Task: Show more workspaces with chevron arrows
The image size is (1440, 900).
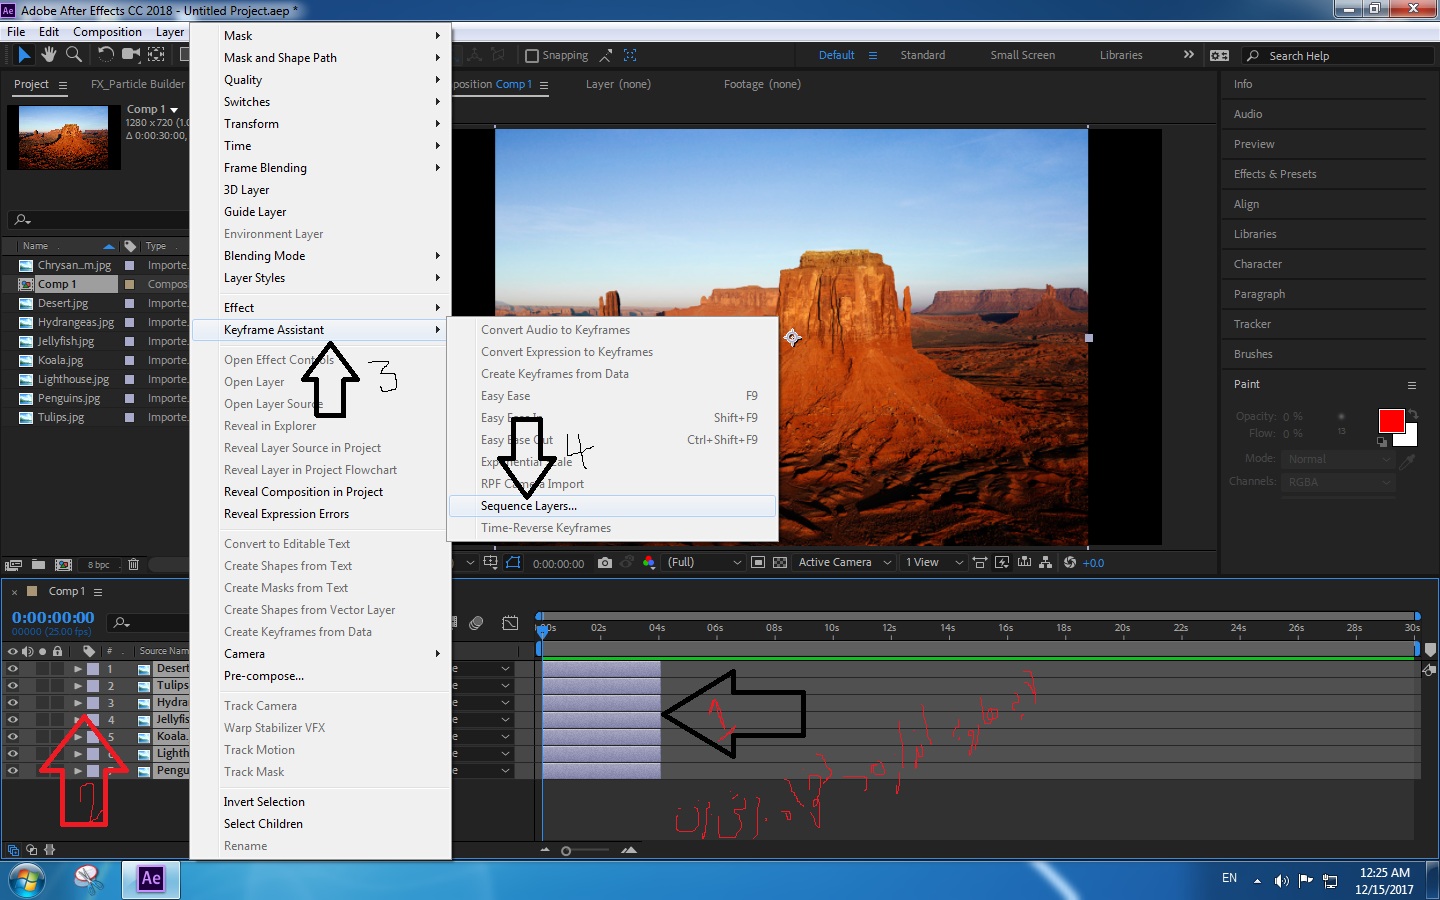Action: tap(1188, 55)
